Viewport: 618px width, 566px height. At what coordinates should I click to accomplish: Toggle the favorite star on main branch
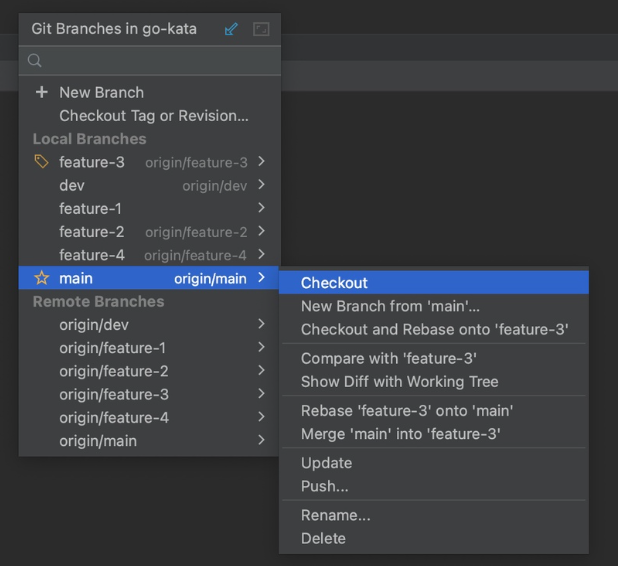[x=42, y=278]
